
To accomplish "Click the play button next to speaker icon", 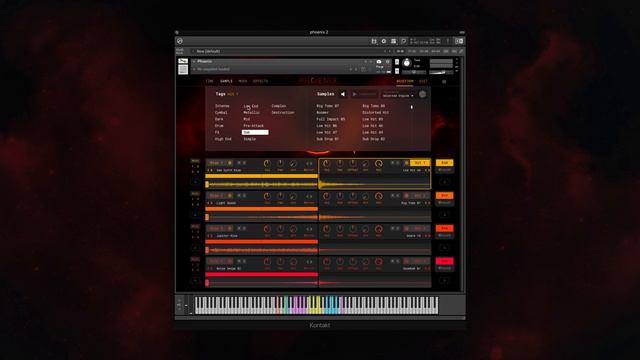I will 354,94.
